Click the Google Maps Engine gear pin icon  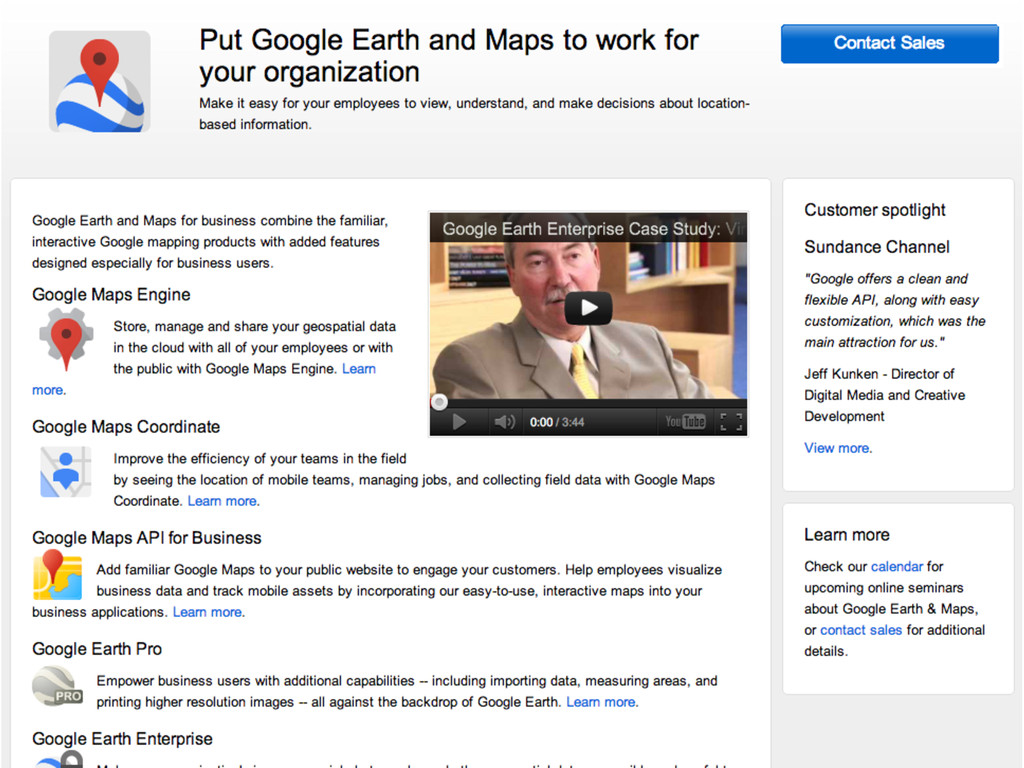tap(66, 339)
